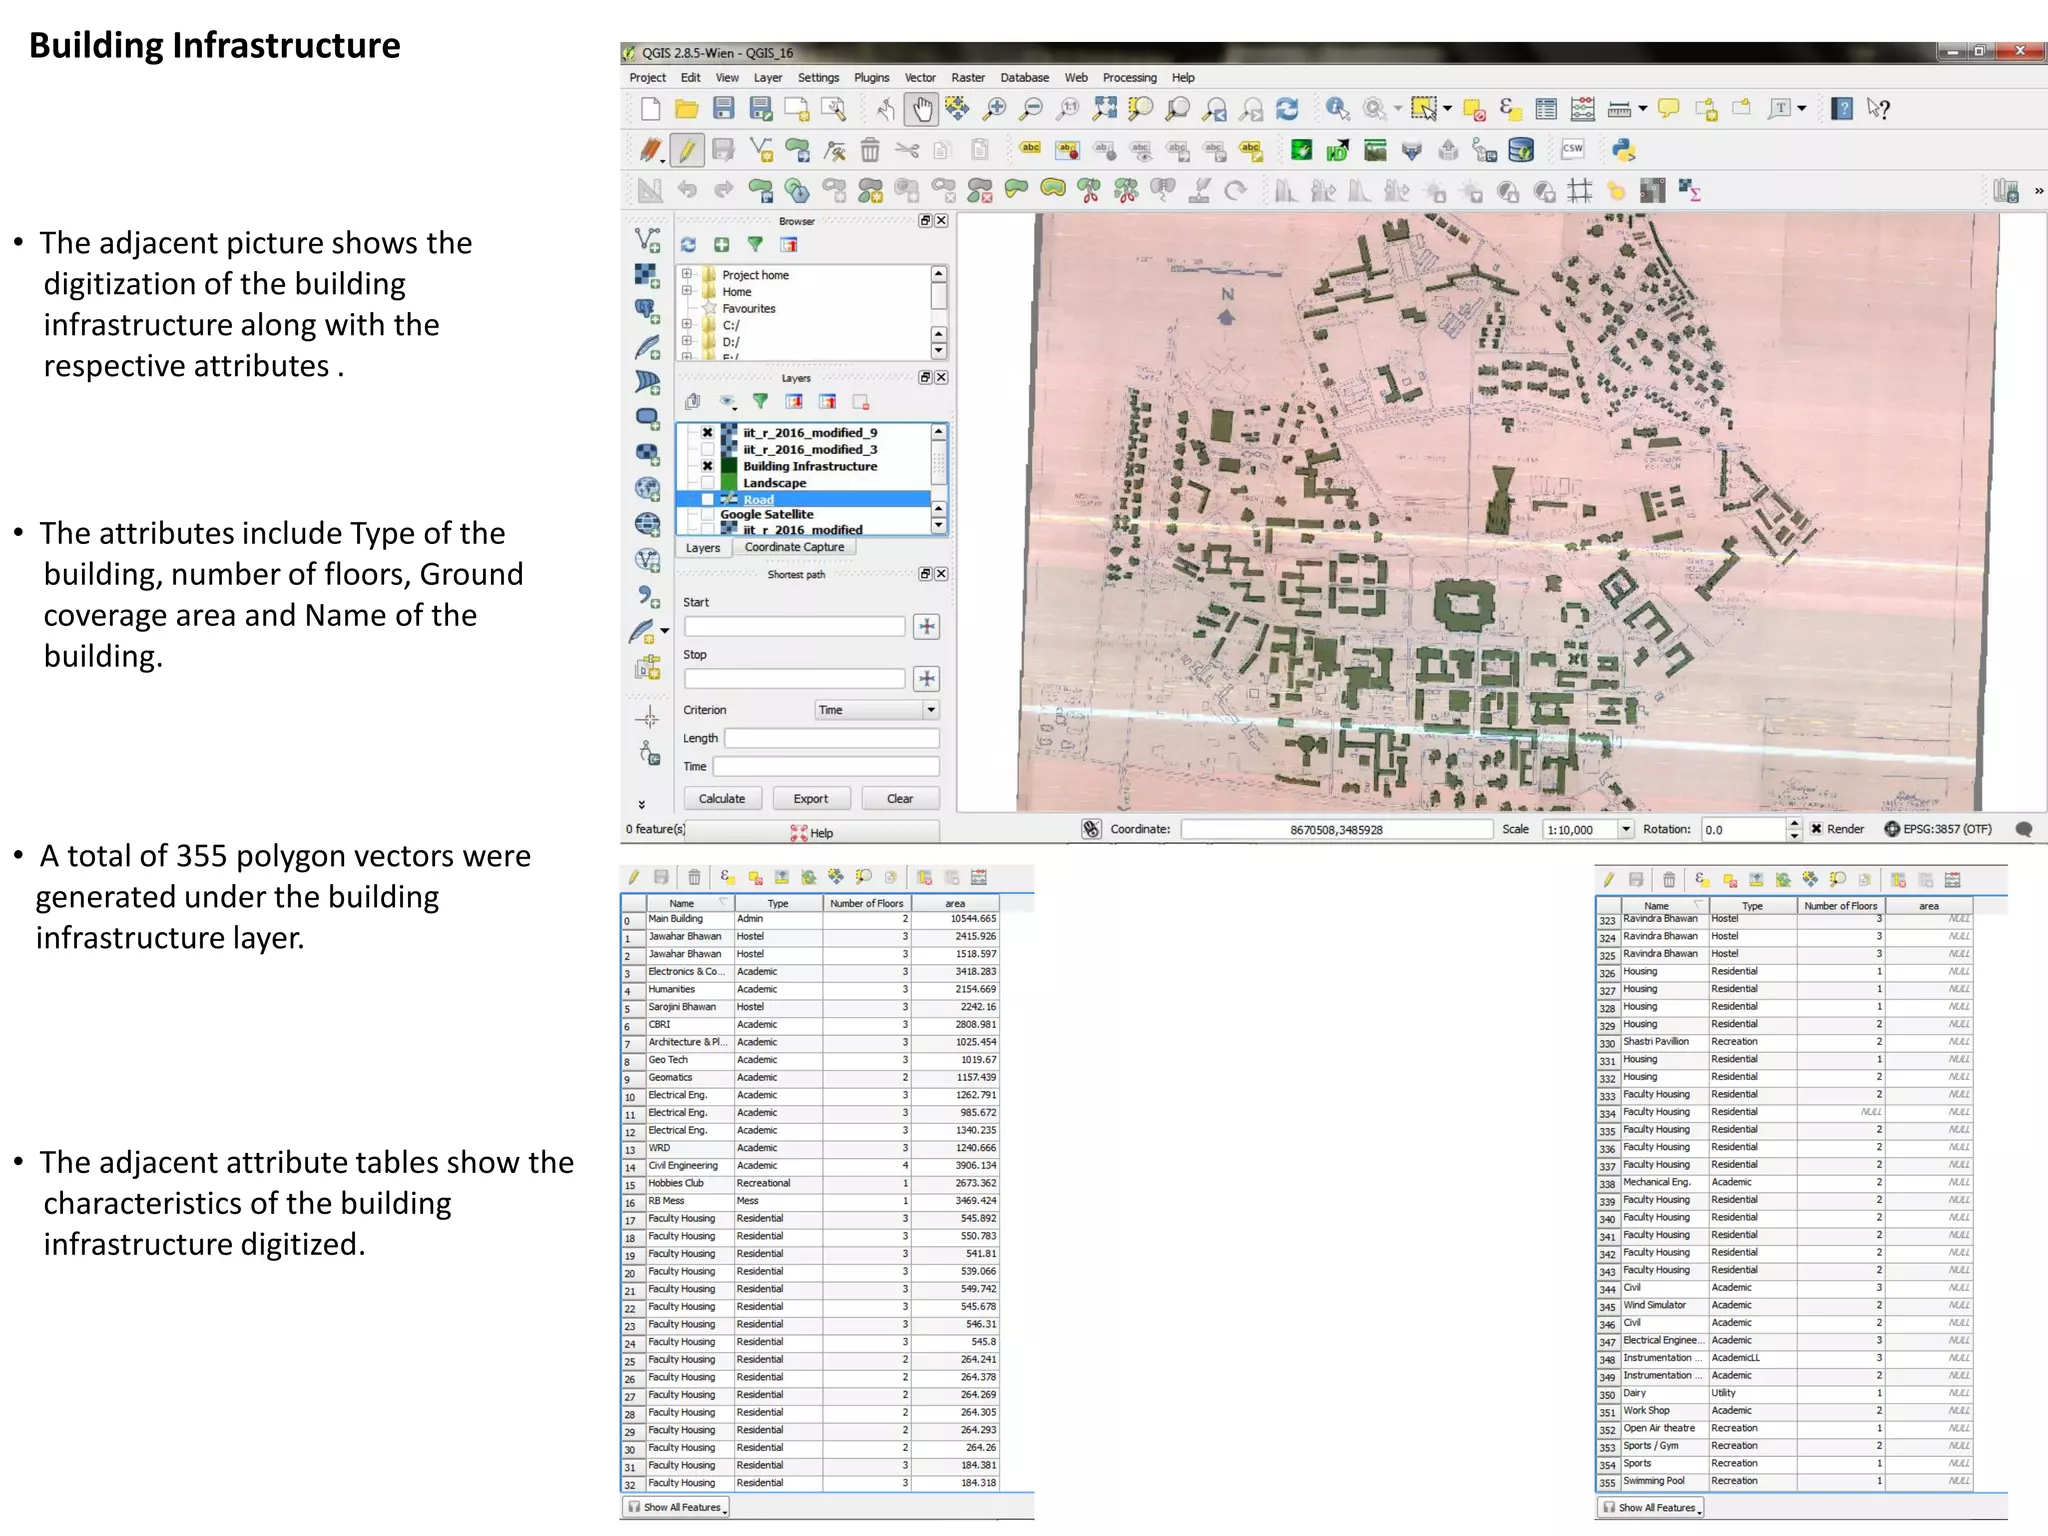Image resolution: width=2048 pixels, height=1536 pixels.
Task: Click the Rotation spin box up arrow
Action: coord(1794,824)
